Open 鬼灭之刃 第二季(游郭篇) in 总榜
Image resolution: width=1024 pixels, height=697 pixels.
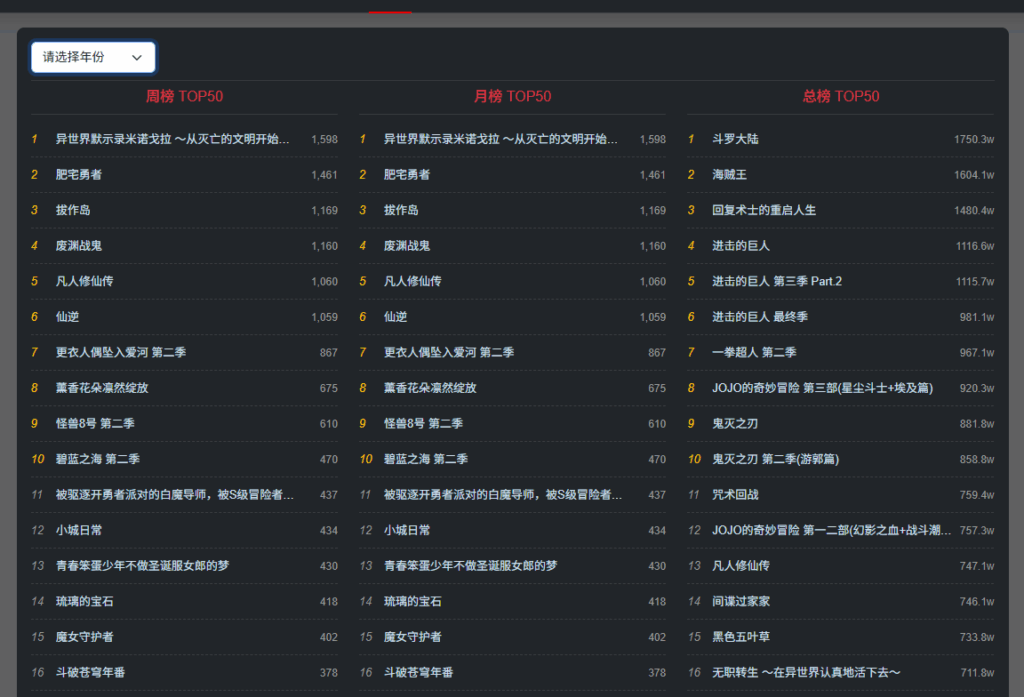click(776, 459)
